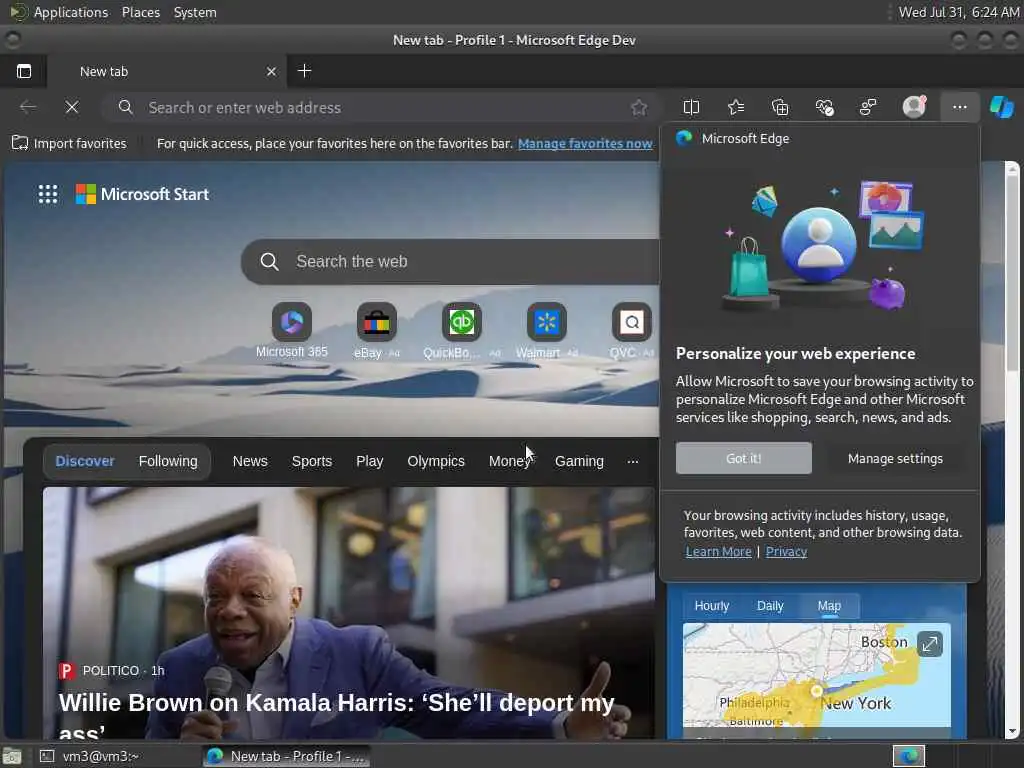Open the Collections icon
Viewport: 1024px width, 768px height.
(x=780, y=107)
